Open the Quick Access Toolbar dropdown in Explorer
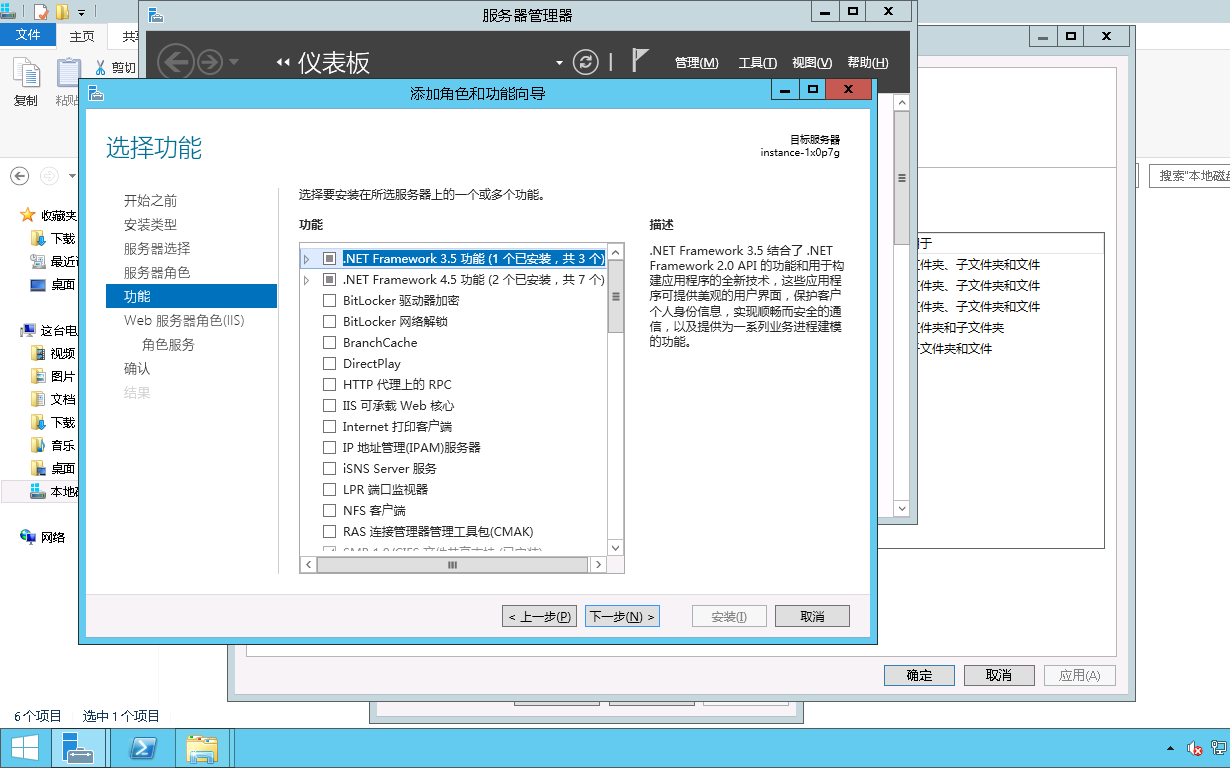1230x768 pixels. [x=81, y=12]
